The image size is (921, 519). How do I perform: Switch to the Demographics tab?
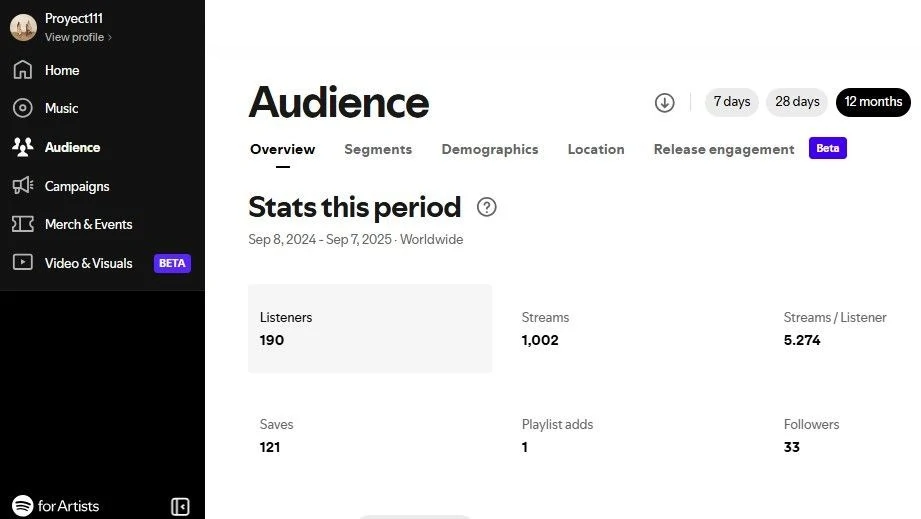pyautogui.click(x=490, y=149)
